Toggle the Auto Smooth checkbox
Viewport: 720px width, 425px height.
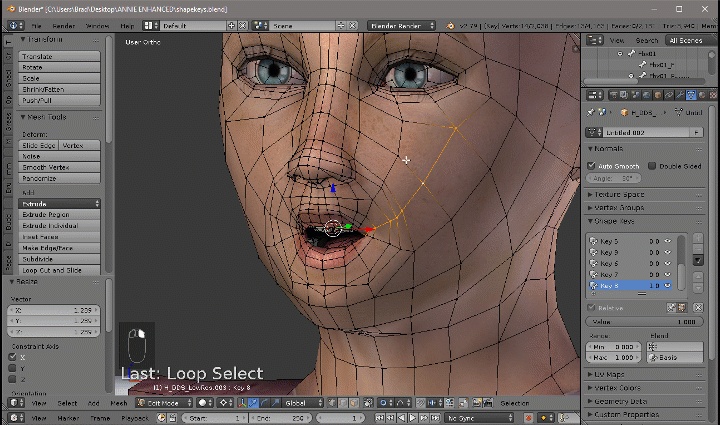click(592, 166)
